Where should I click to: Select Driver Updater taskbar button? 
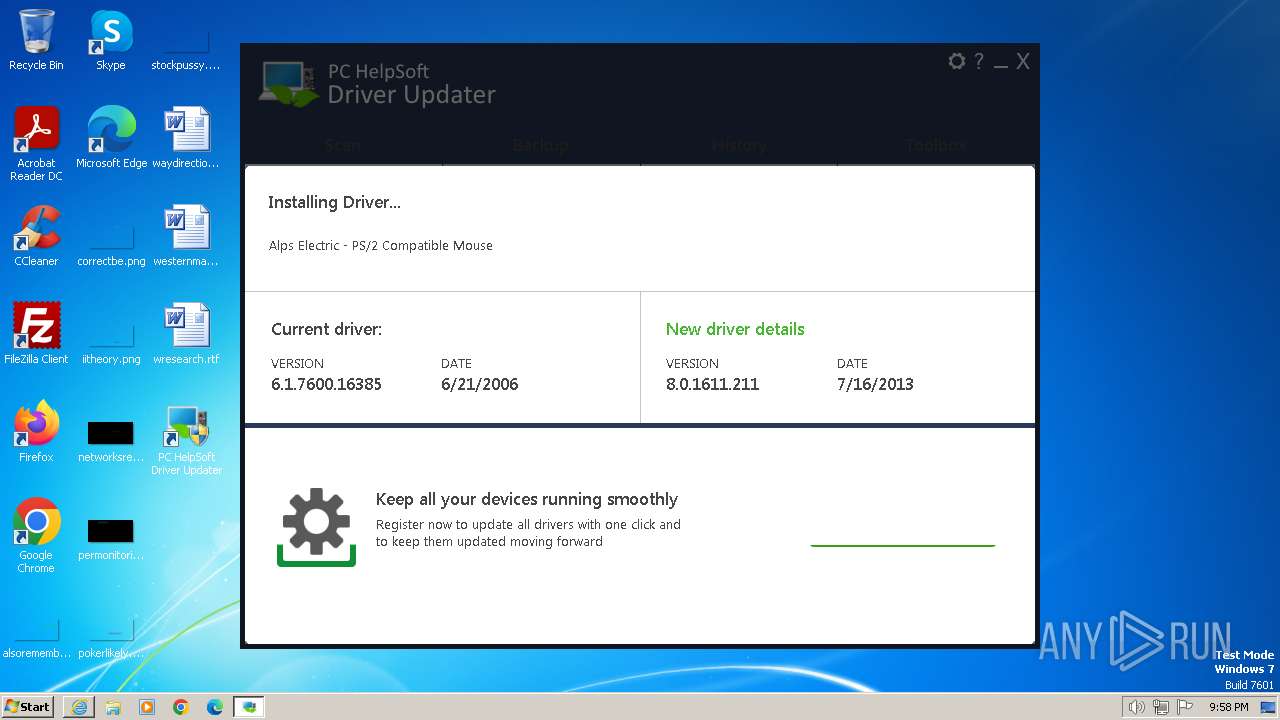[249, 707]
